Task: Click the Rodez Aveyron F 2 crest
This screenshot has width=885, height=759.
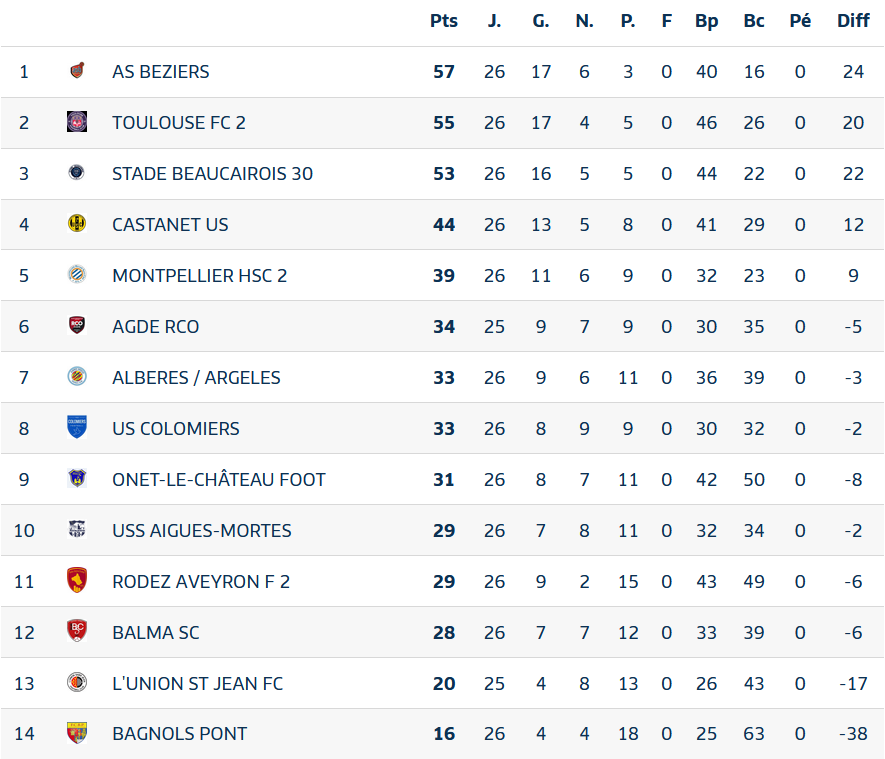Action: [x=77, y=581]
